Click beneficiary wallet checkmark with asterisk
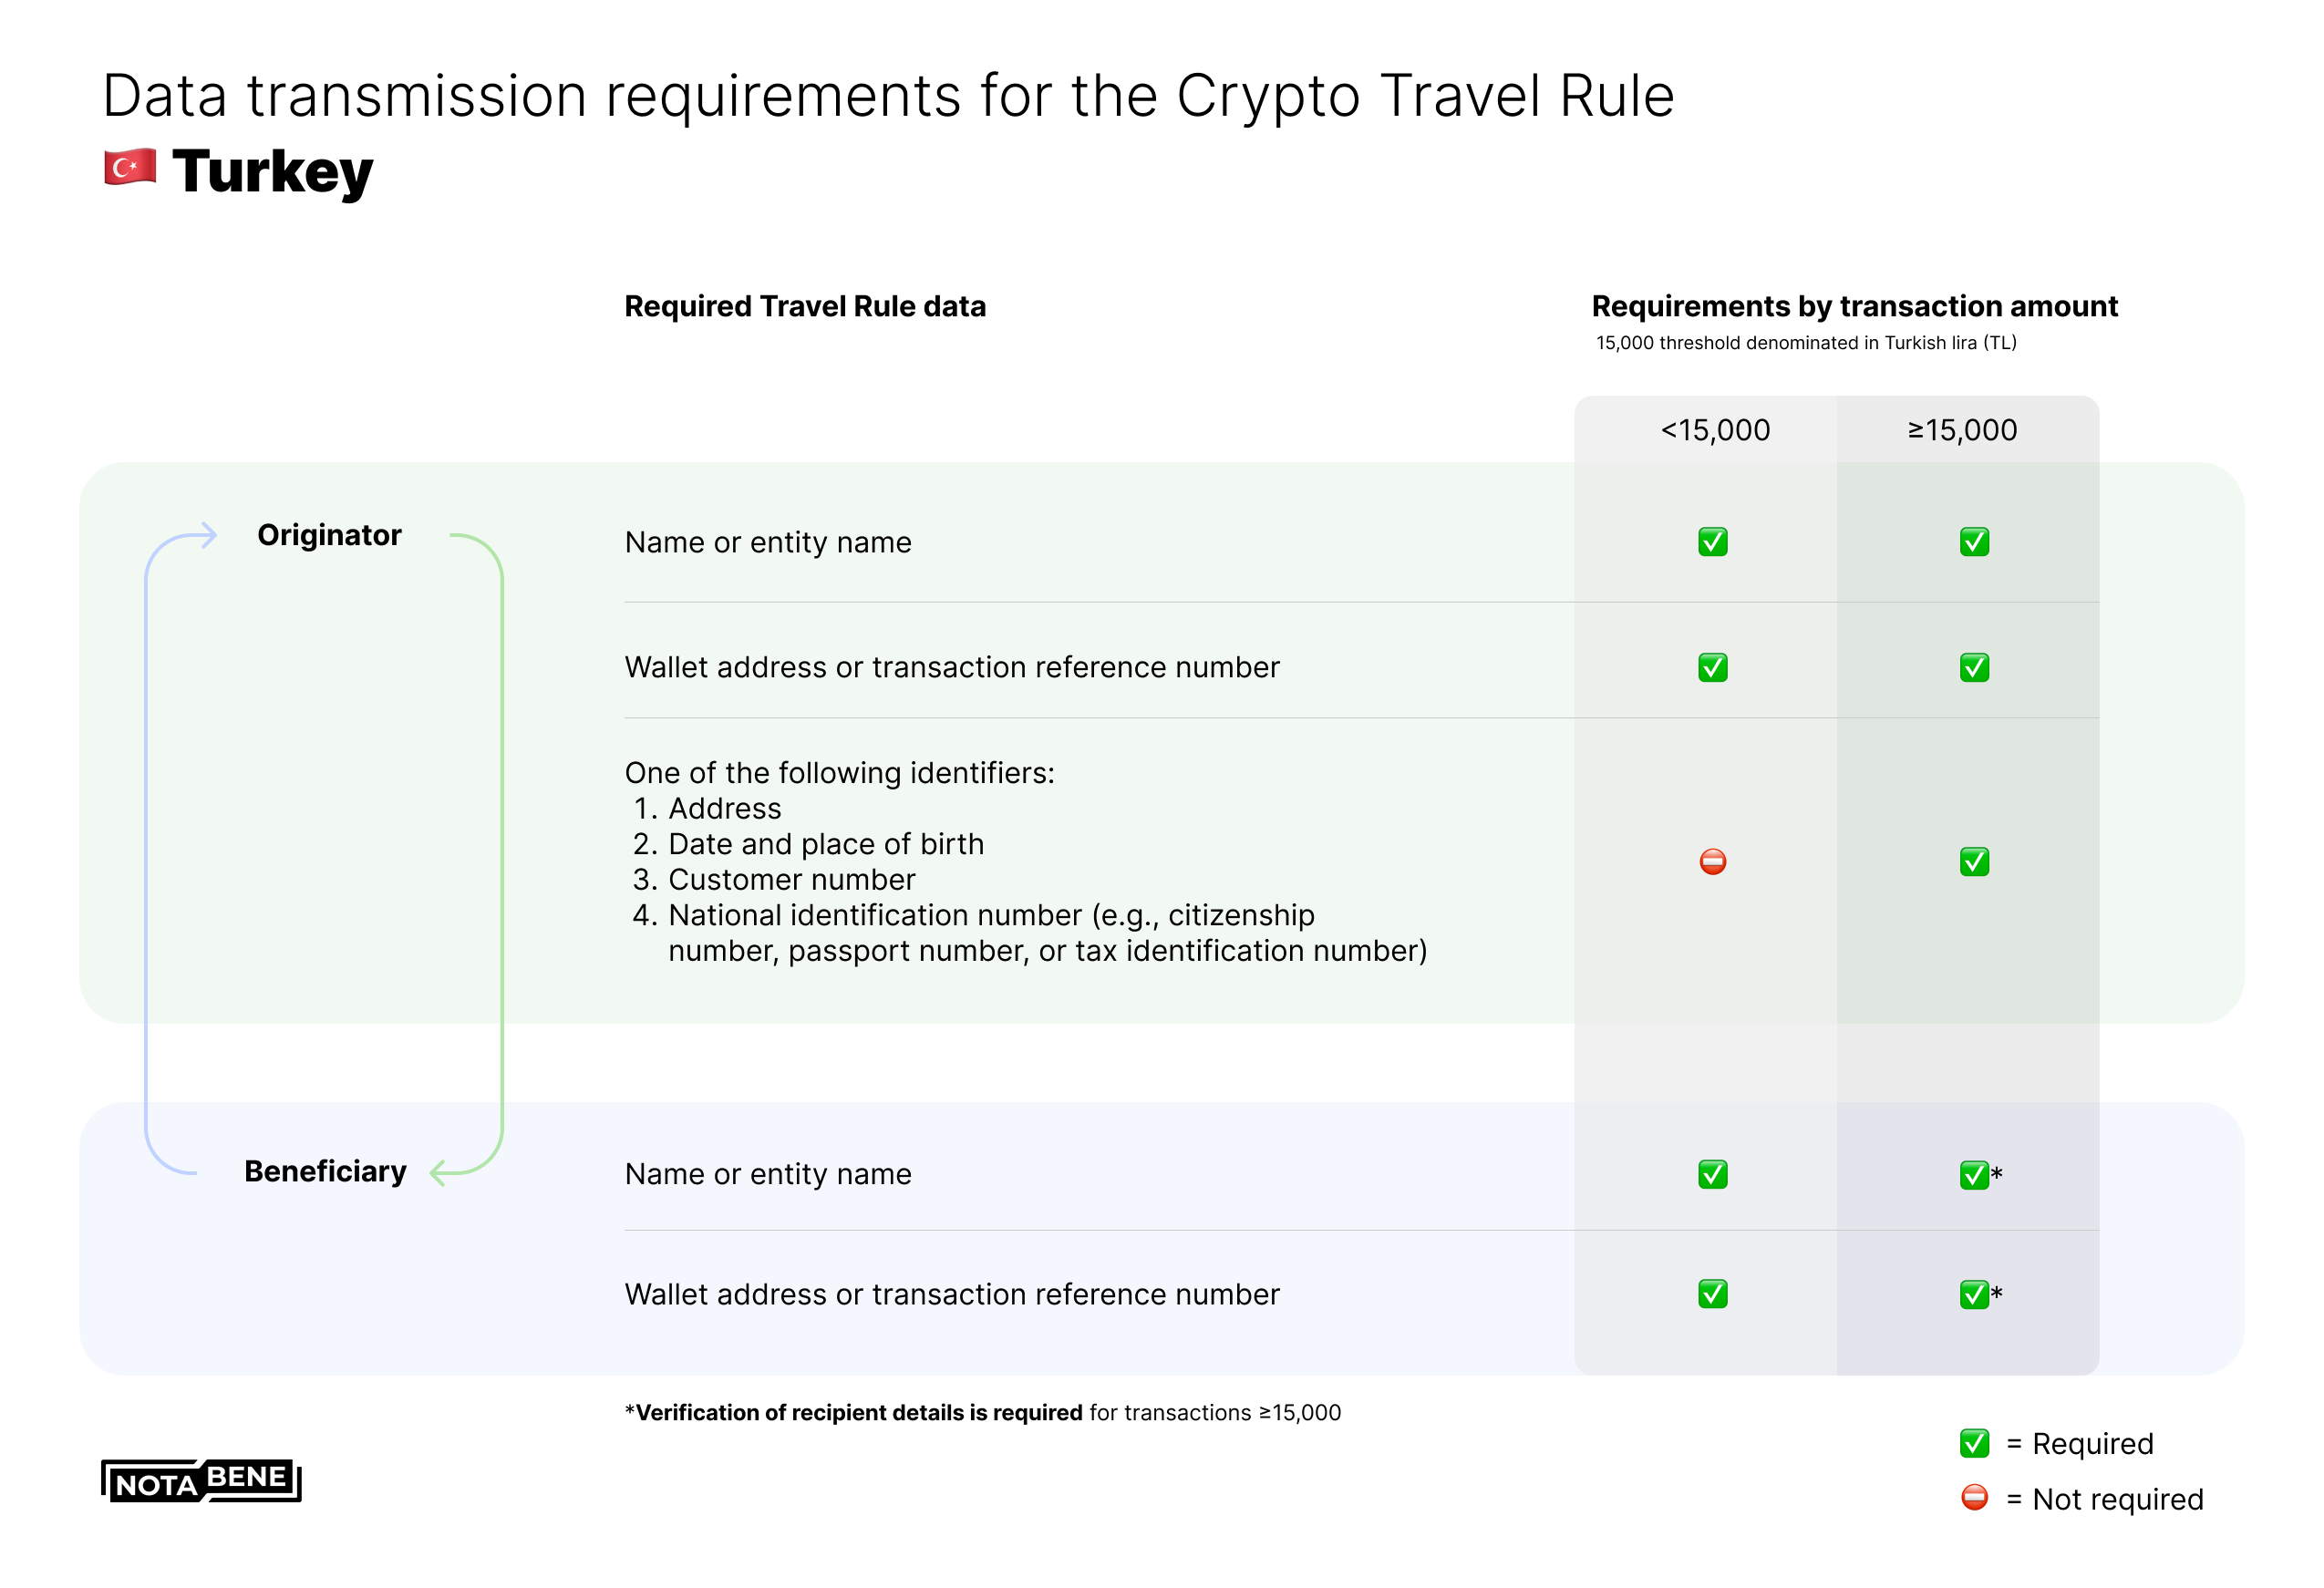 [1975, 1294]
